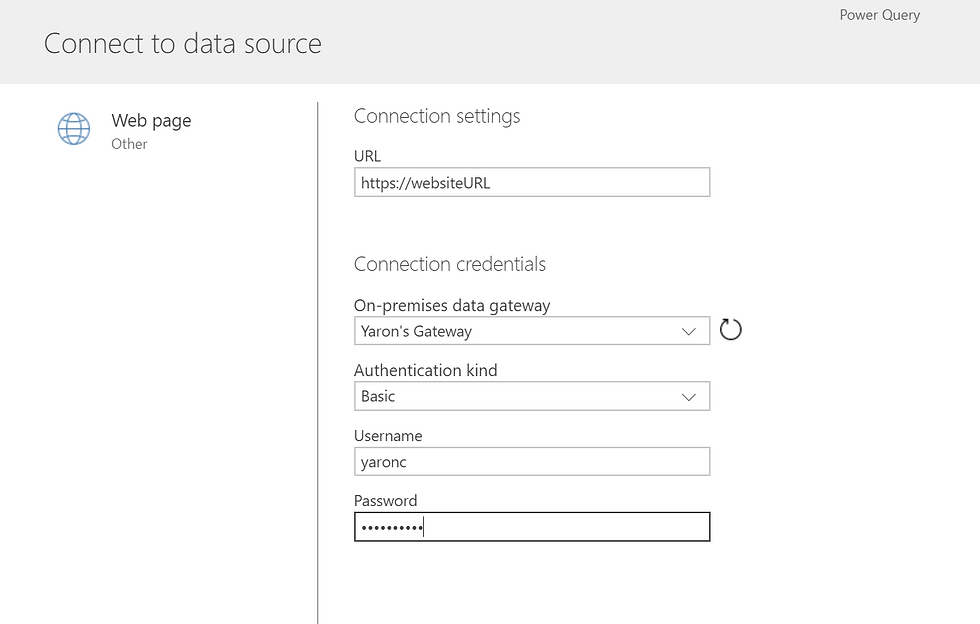Click the Connection credentials heading
This screenshot has width=980, height=624.
[x=449, y=264]
